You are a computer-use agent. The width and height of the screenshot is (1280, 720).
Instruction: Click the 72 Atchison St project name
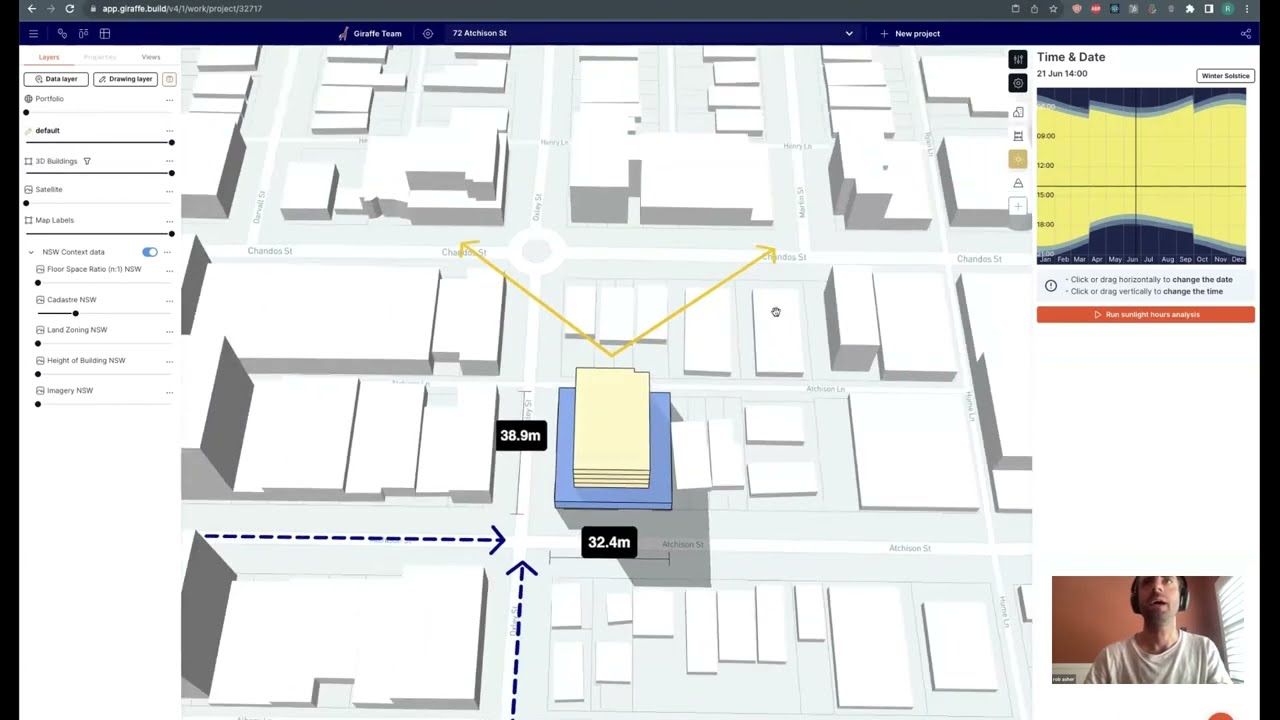click(x=480, y=33)
